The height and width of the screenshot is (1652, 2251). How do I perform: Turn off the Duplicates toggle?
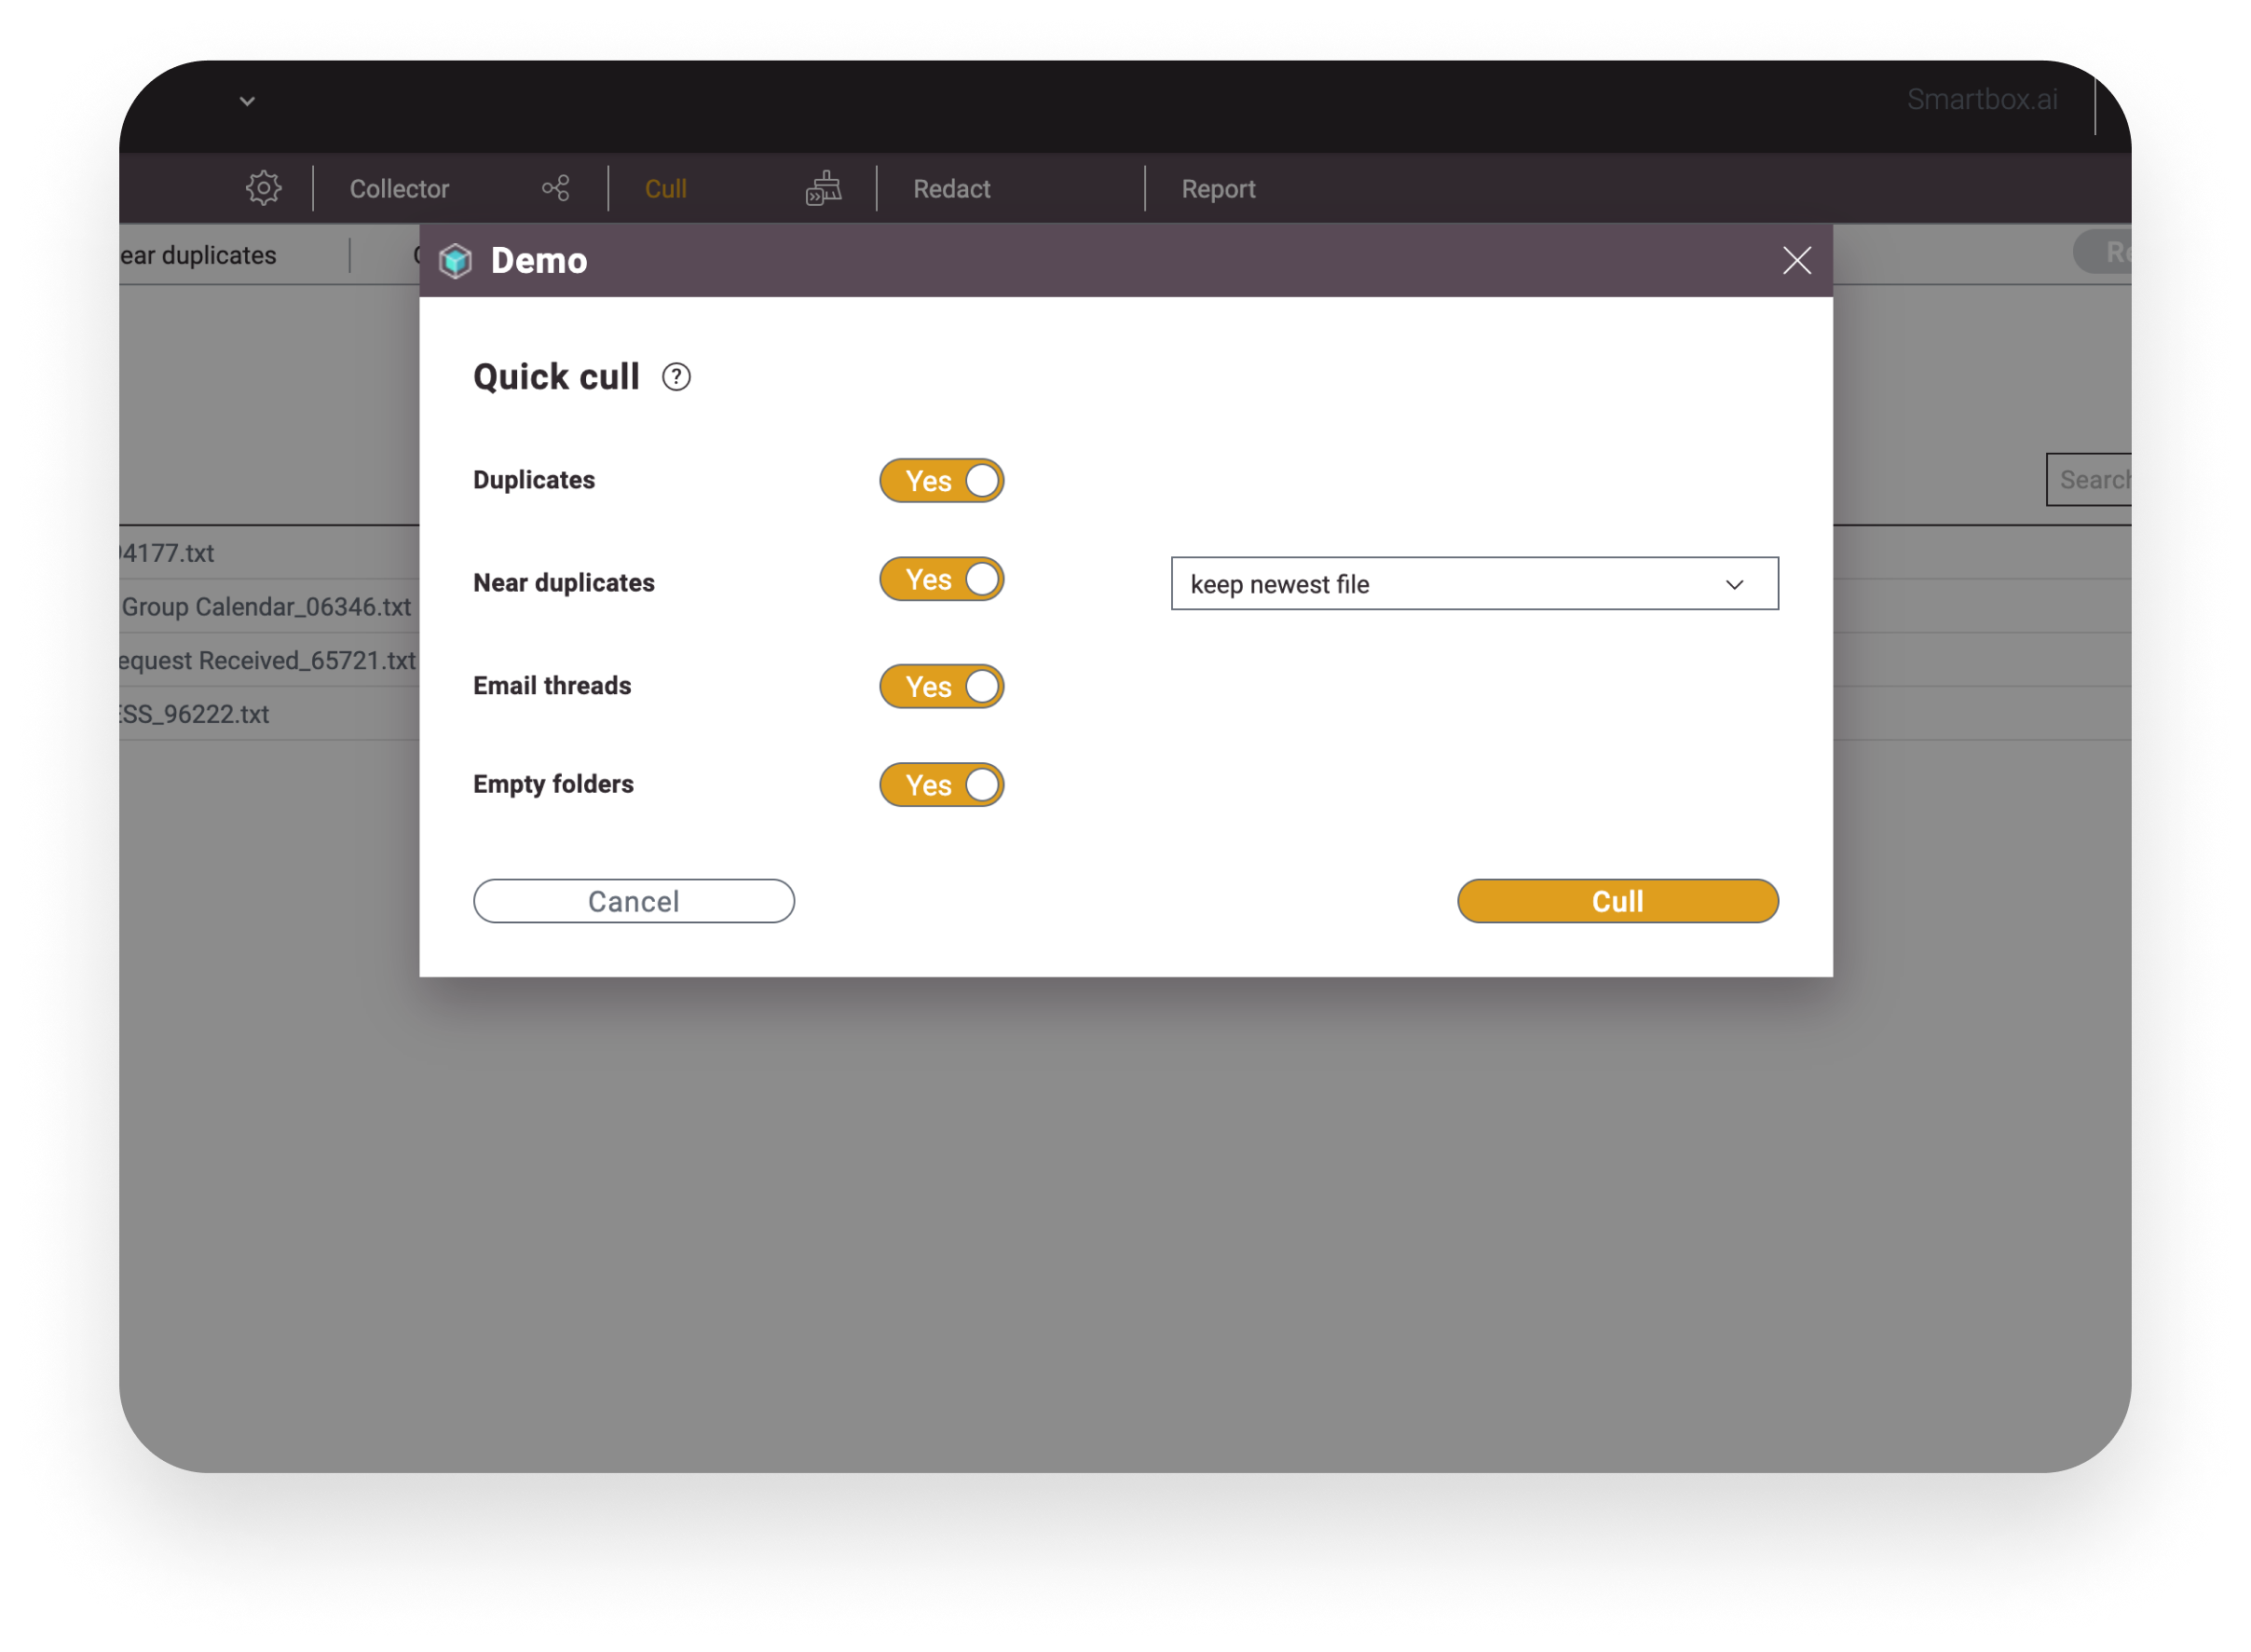pos(941,481)
